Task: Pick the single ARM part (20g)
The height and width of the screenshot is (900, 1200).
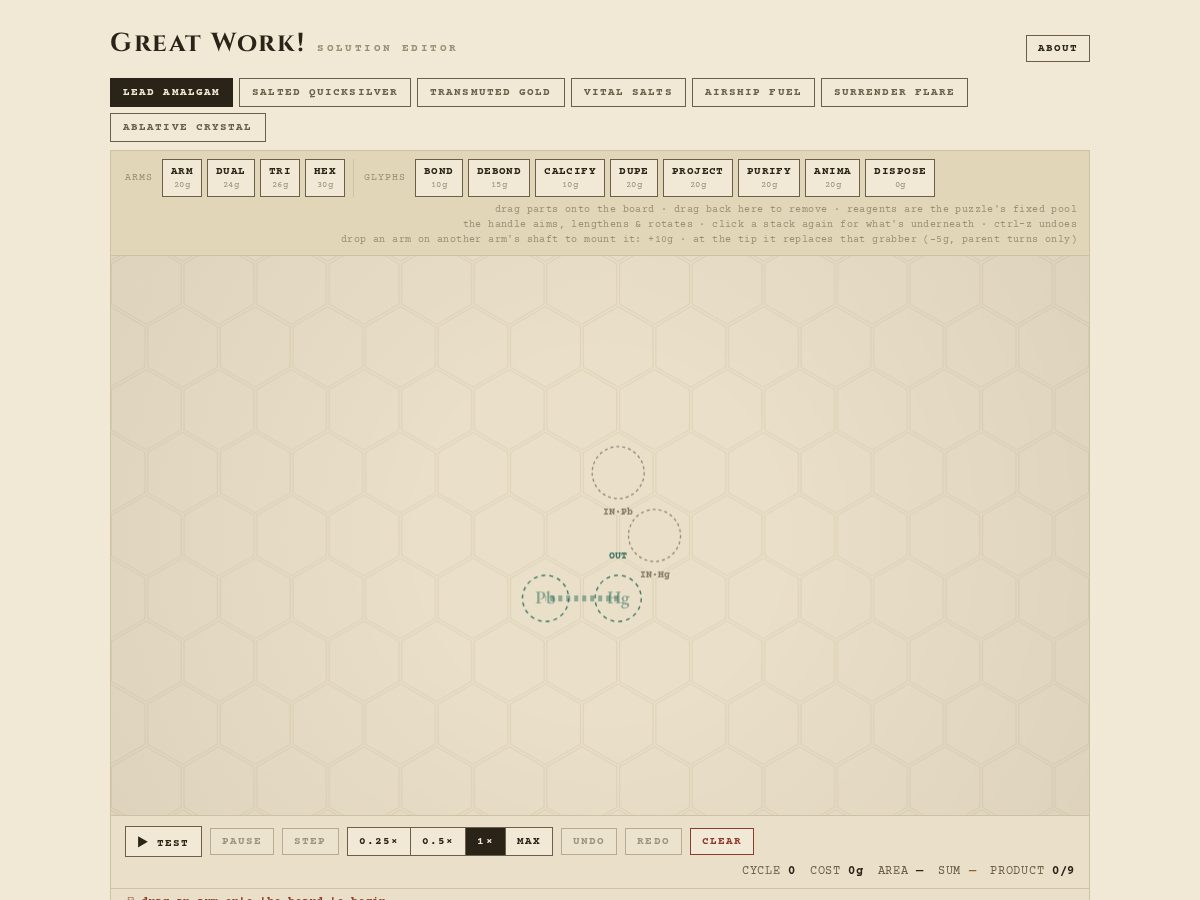Action: (182, 177)
